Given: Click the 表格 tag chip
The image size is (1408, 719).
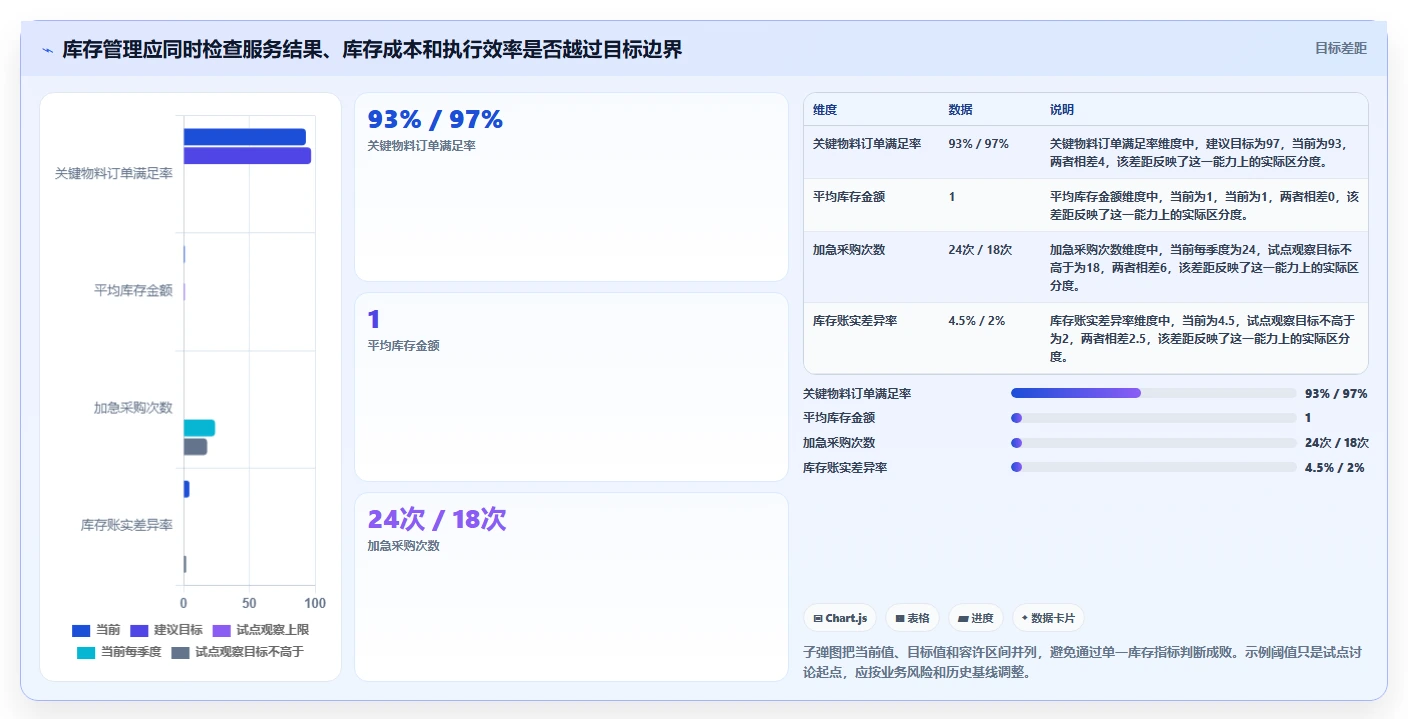Looking at the screenshot, I should (x=913, y=618).
